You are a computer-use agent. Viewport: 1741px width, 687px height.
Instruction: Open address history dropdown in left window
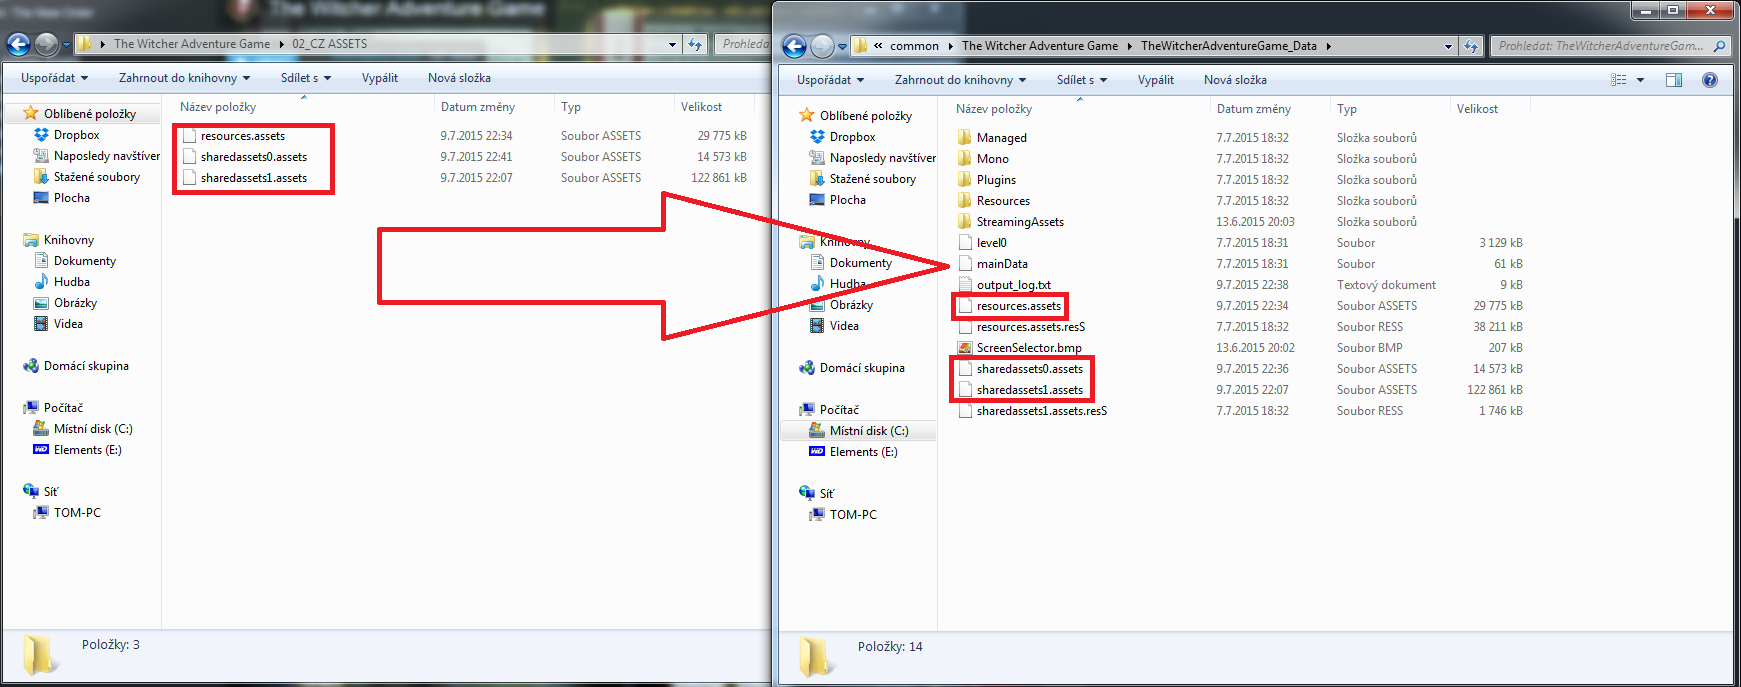click(x=672, y=44)
